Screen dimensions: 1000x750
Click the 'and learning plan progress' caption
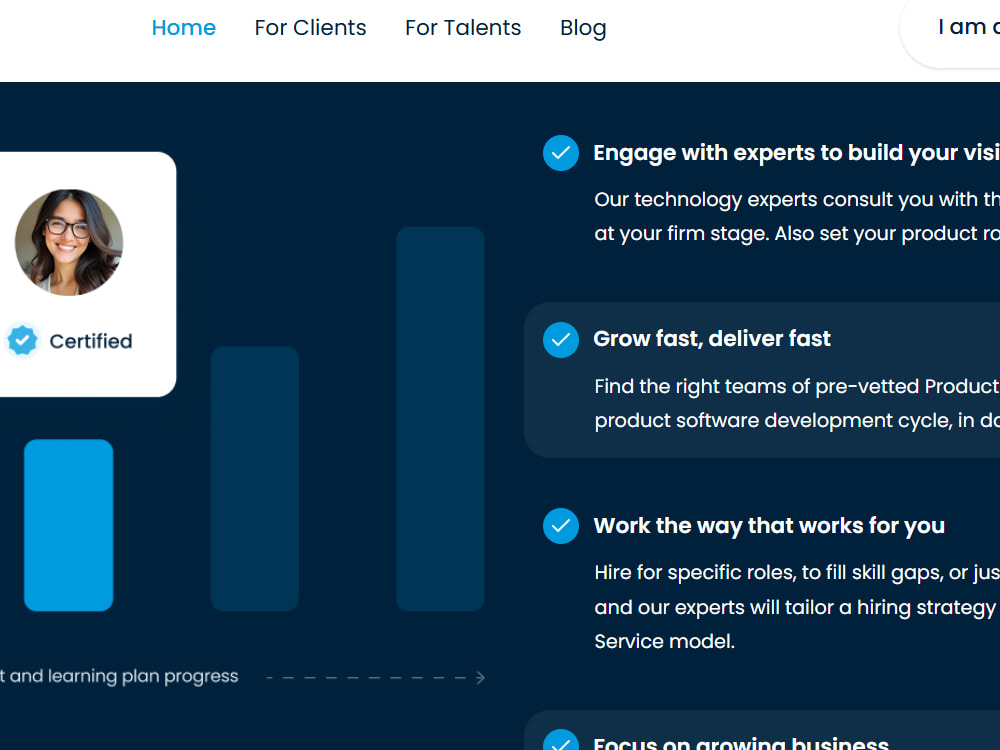pos(119,676)
